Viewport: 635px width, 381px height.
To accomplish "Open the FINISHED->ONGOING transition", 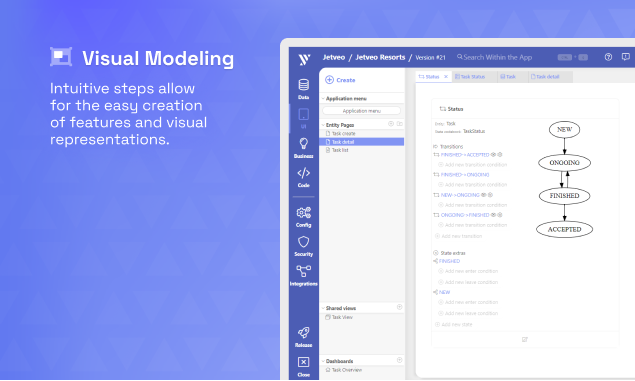I will click(465, 175).
